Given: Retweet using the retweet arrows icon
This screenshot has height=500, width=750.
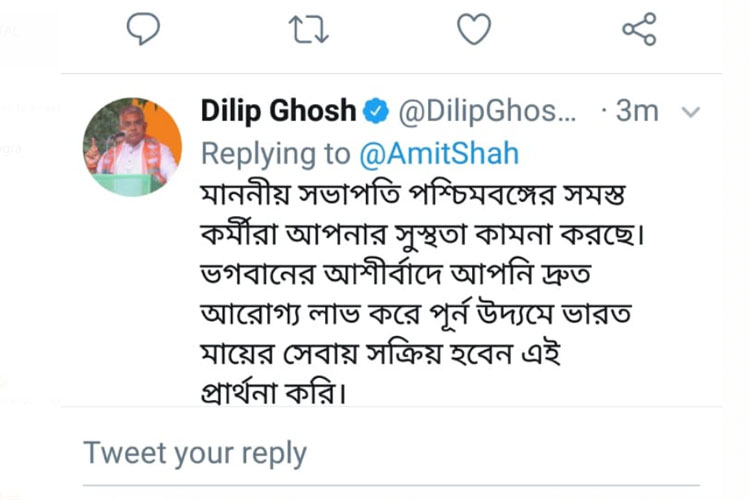Looking at the screenshot, I should click(x=308, y=30).
